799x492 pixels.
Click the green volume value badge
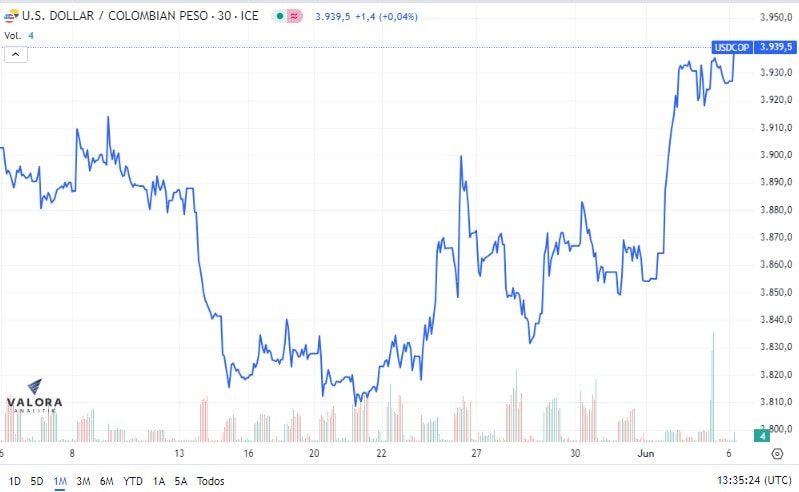pos(762,436)
